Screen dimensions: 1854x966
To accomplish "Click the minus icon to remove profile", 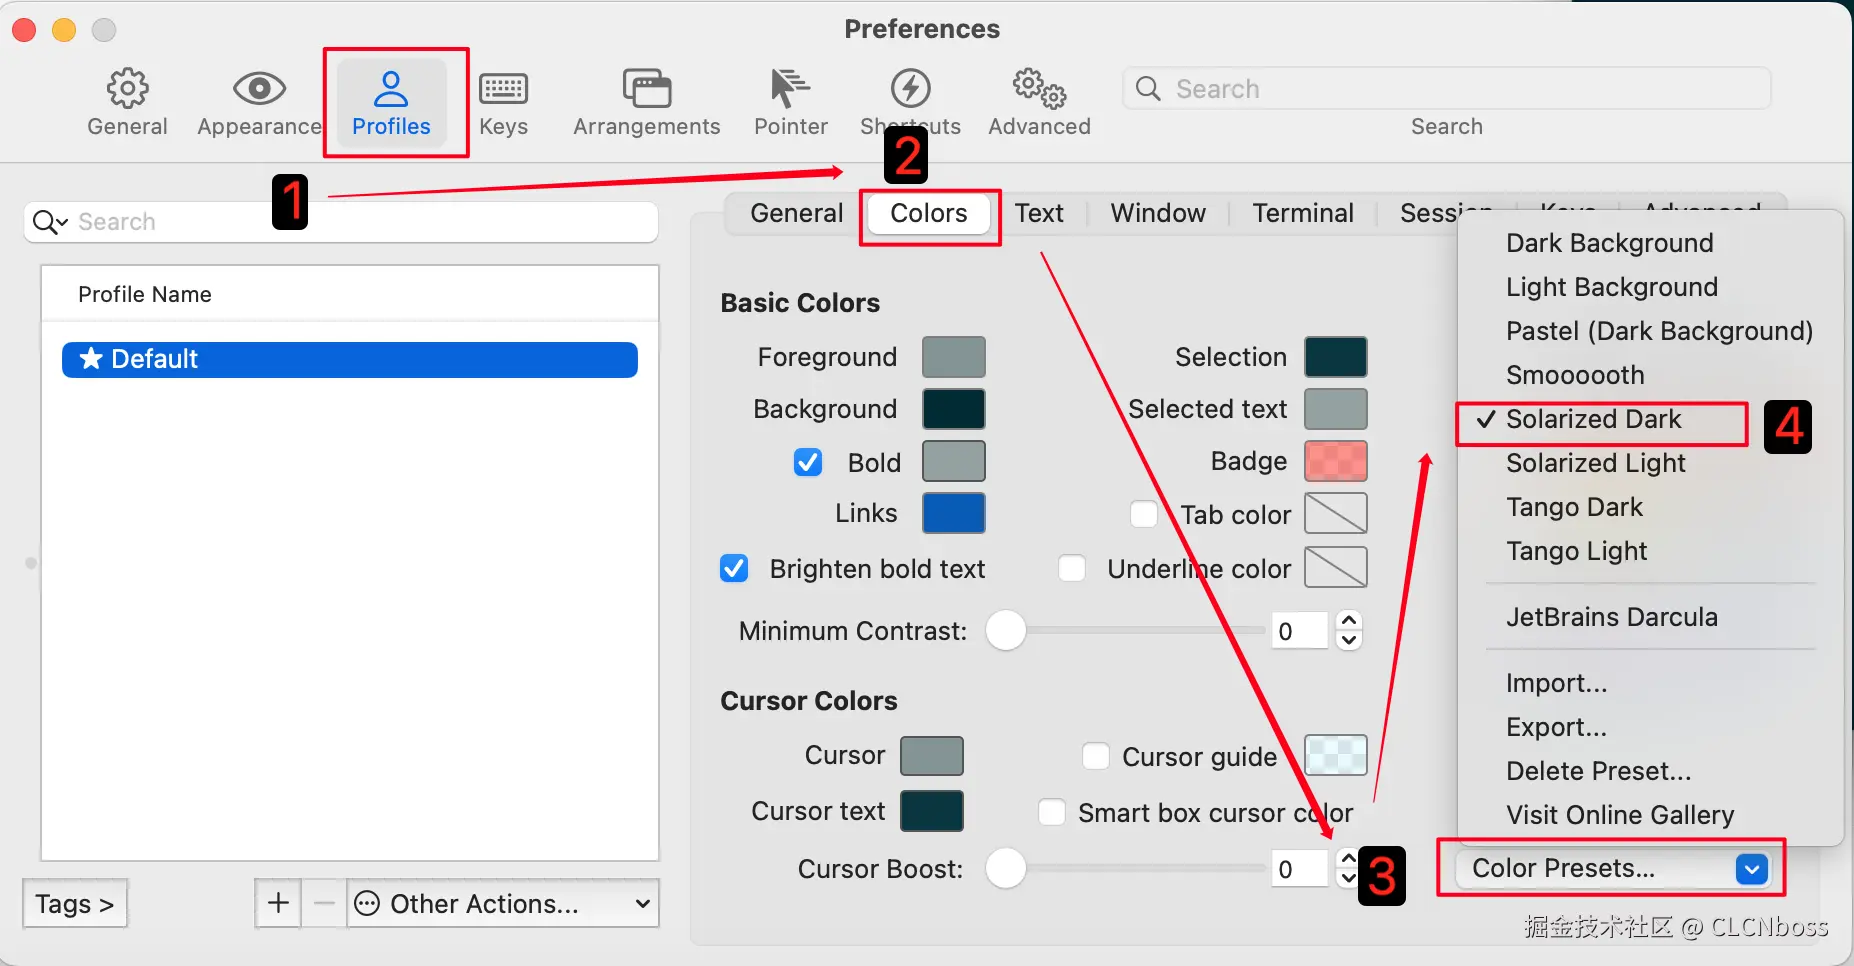I will (x=324, y=904).
